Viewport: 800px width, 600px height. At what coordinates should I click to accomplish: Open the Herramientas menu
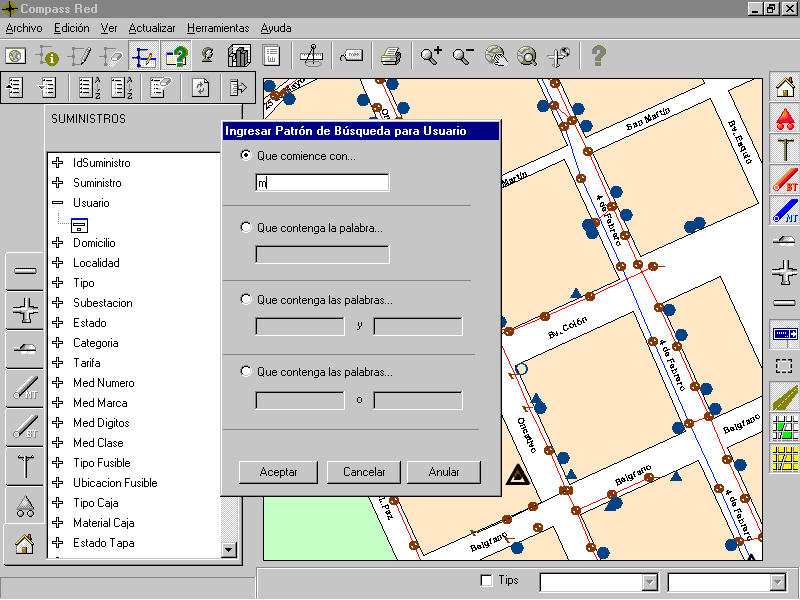218,28
